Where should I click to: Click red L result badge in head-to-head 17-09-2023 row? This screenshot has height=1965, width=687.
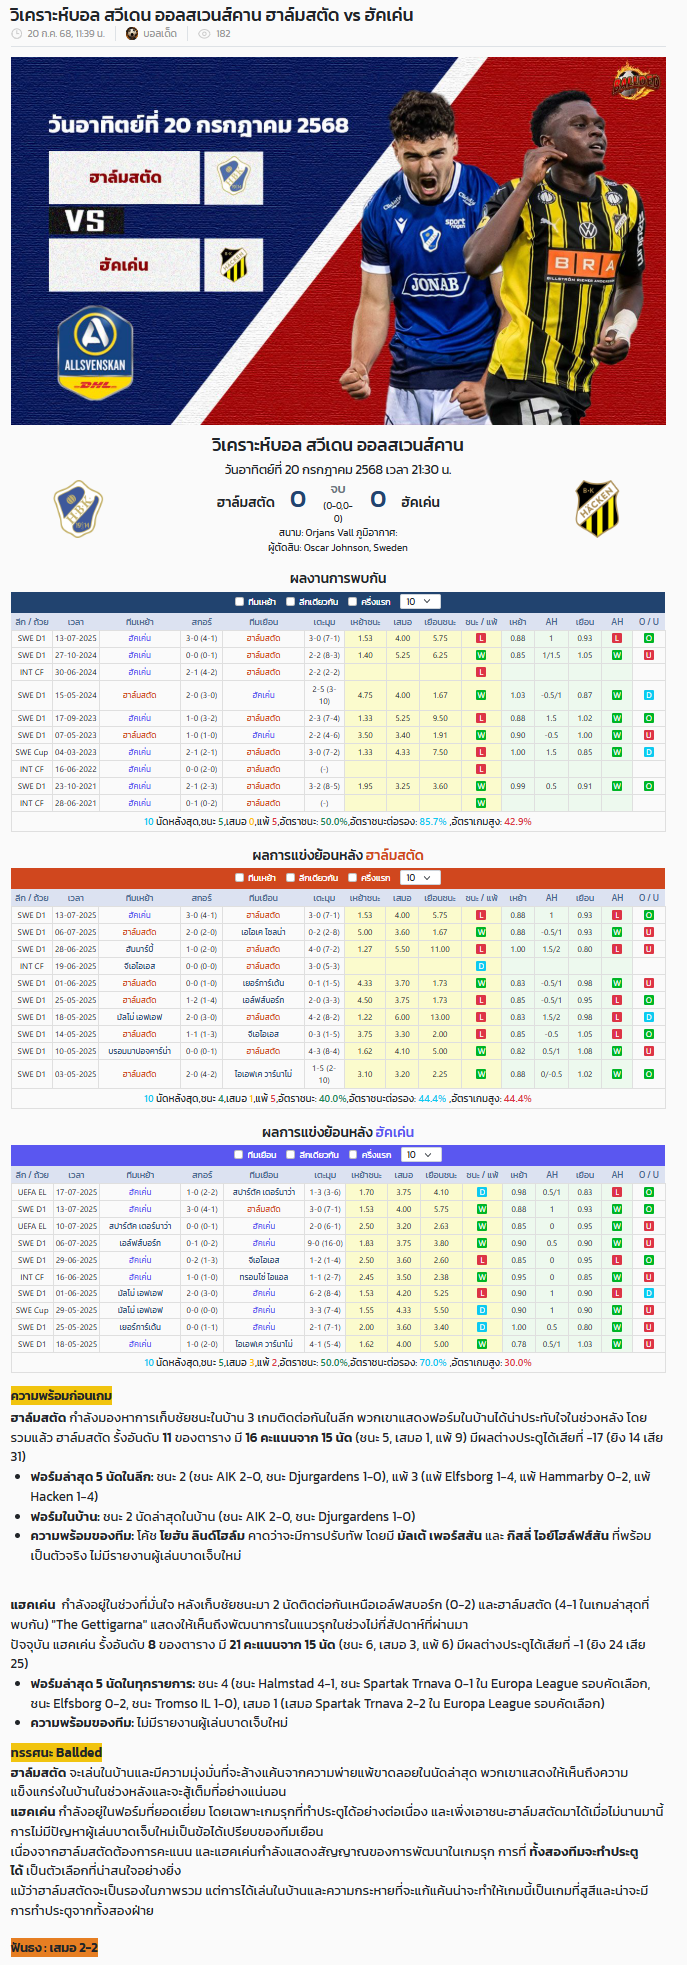pos(481,718)
